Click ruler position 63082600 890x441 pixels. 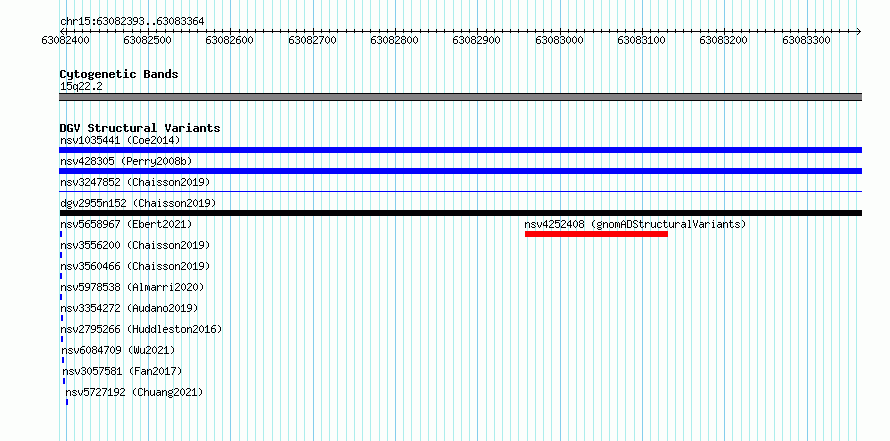click(x=230, y=40)
